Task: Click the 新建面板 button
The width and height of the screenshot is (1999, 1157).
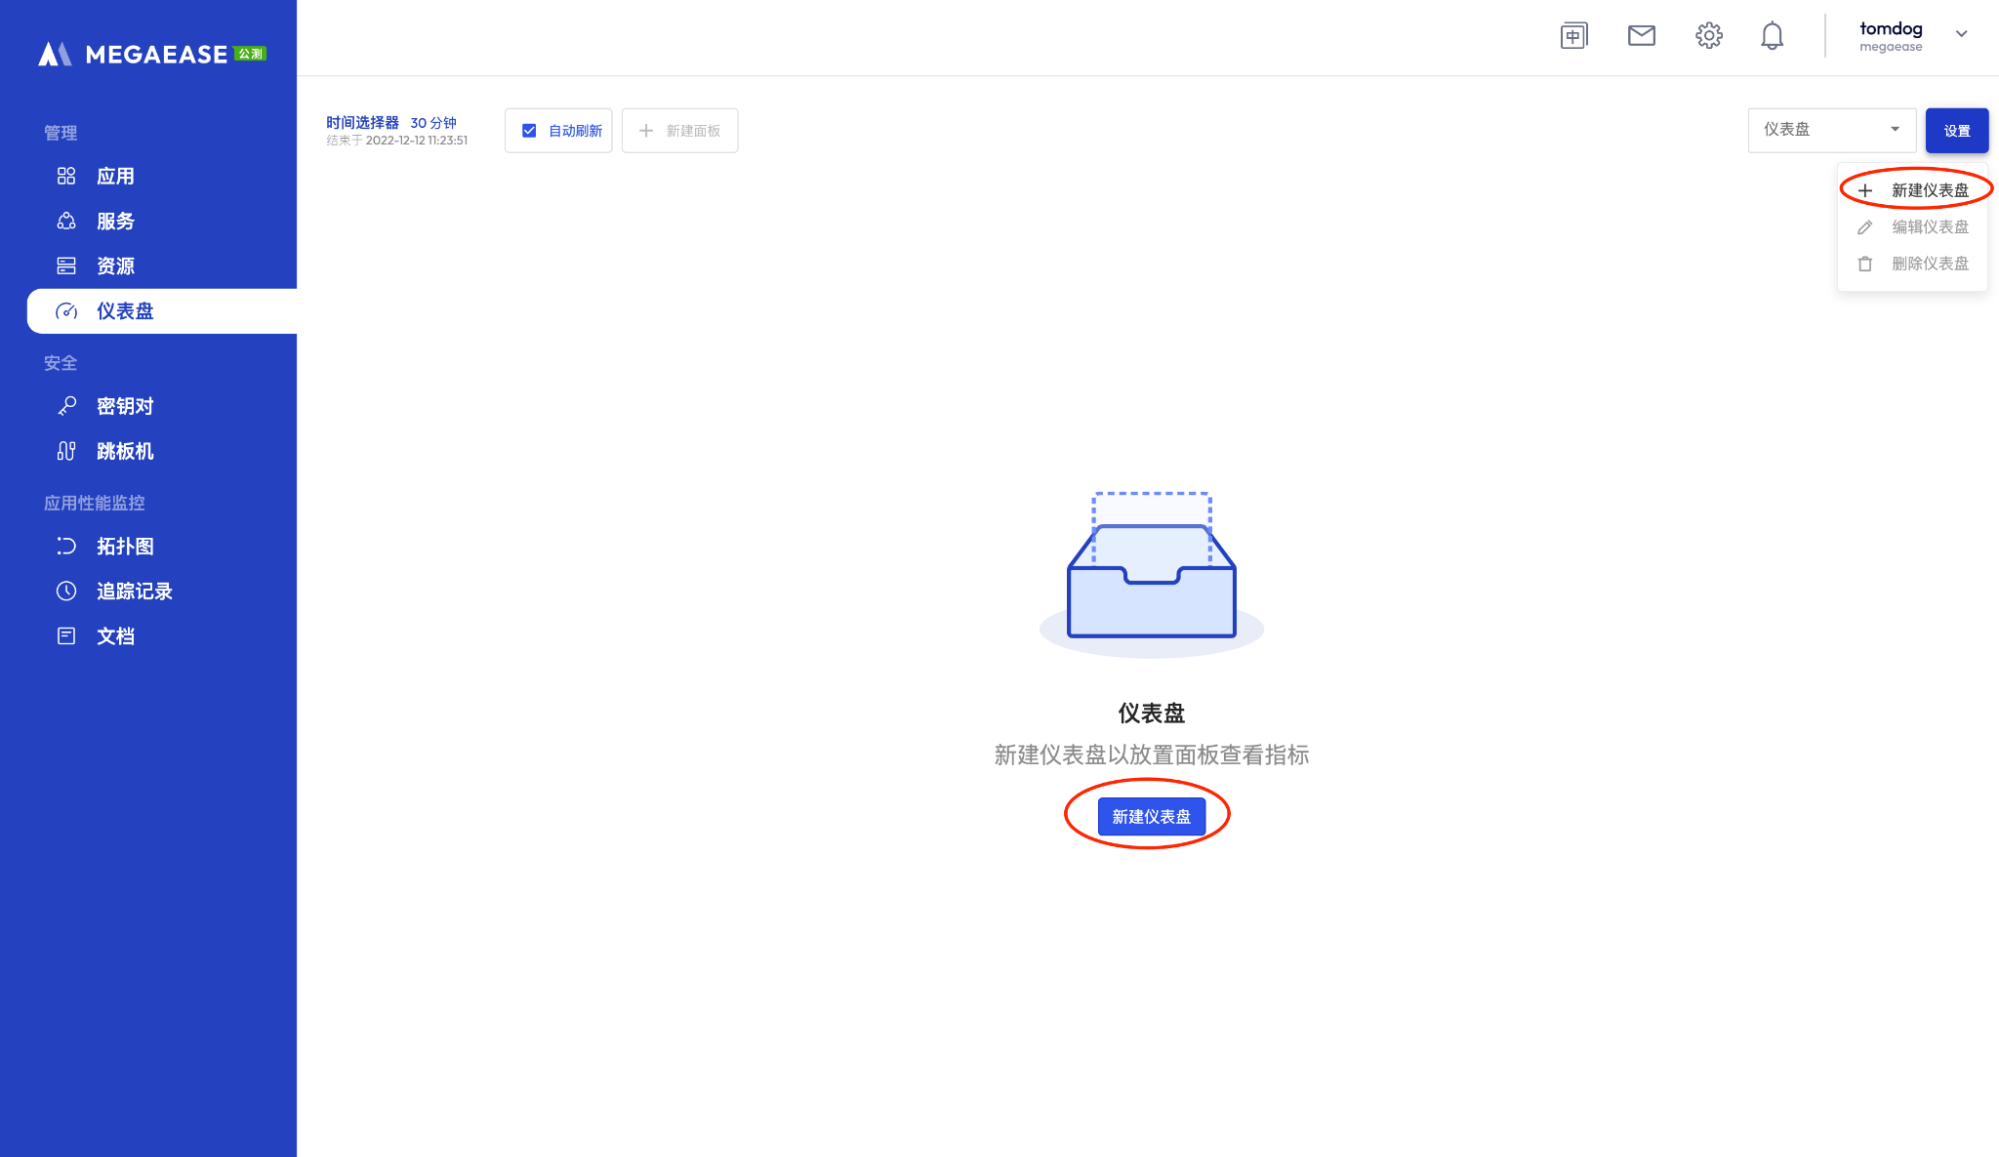Action: pos(680,131)
